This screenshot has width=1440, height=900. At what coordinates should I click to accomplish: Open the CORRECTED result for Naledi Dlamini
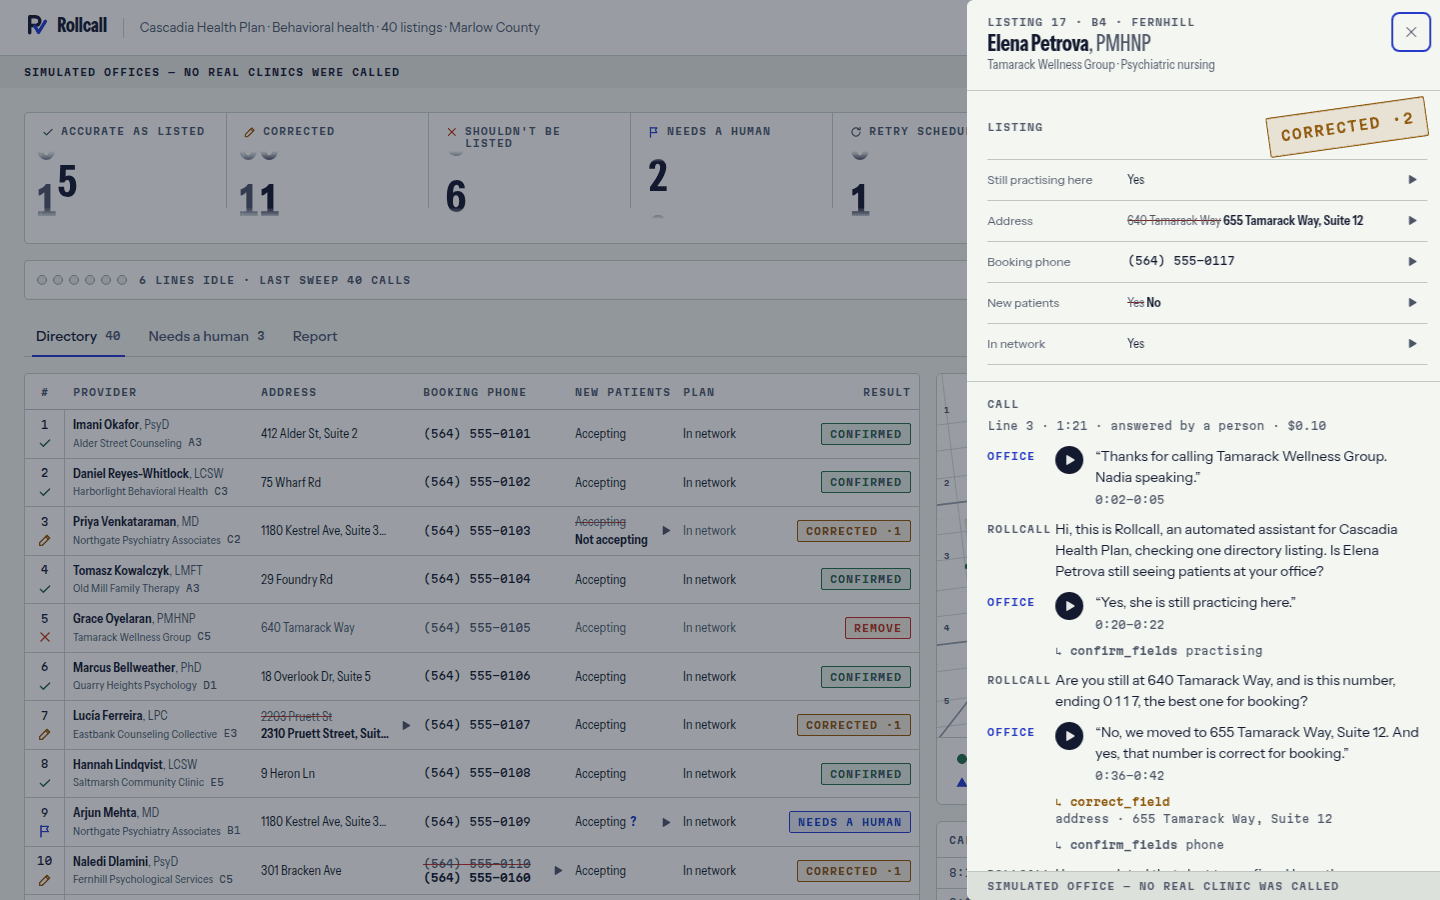click(x=854, y=871)
